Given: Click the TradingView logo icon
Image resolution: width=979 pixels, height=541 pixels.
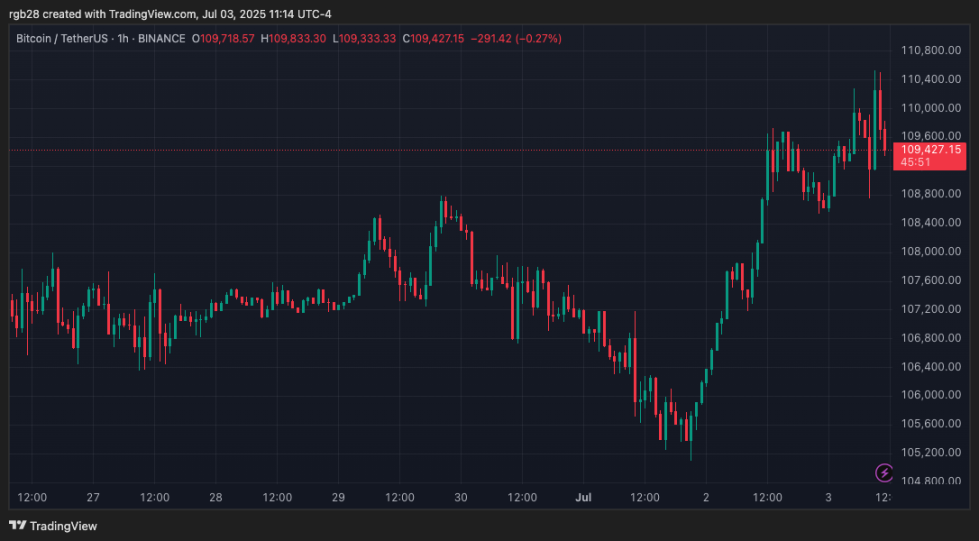Looking at the screenshot, I should [18, 526].
